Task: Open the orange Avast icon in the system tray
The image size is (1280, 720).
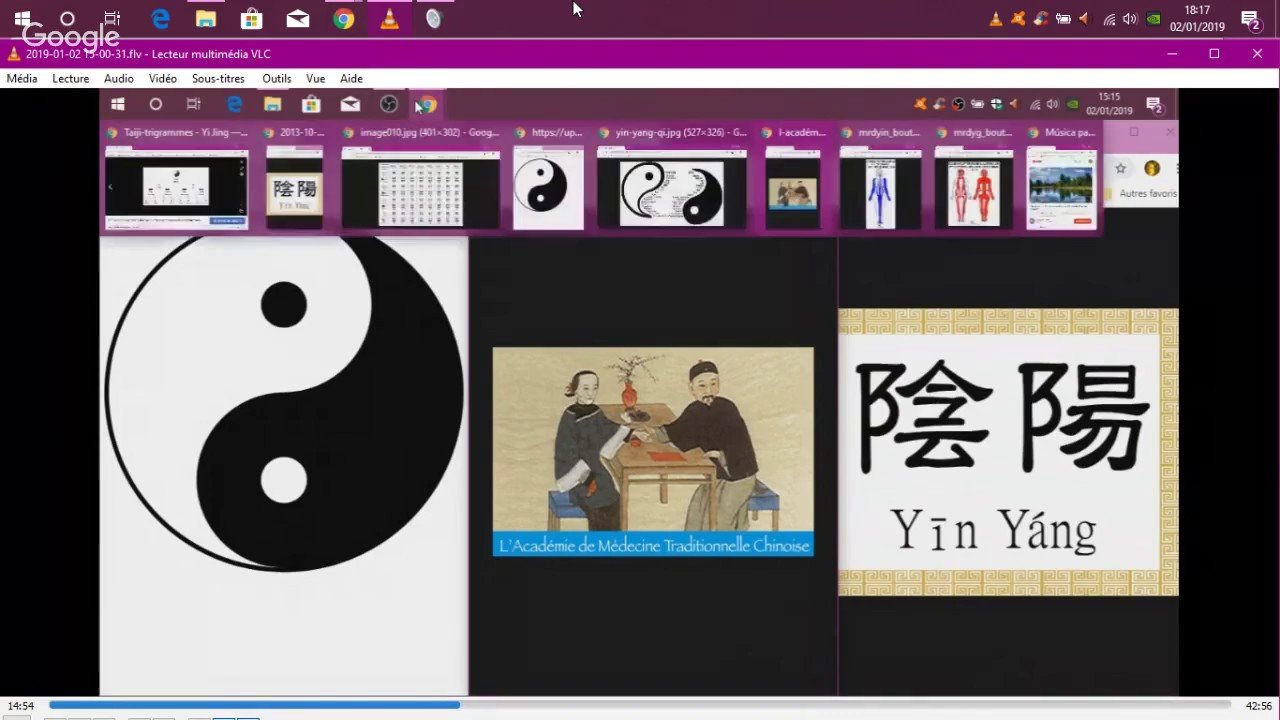Action: (1019, 19)
